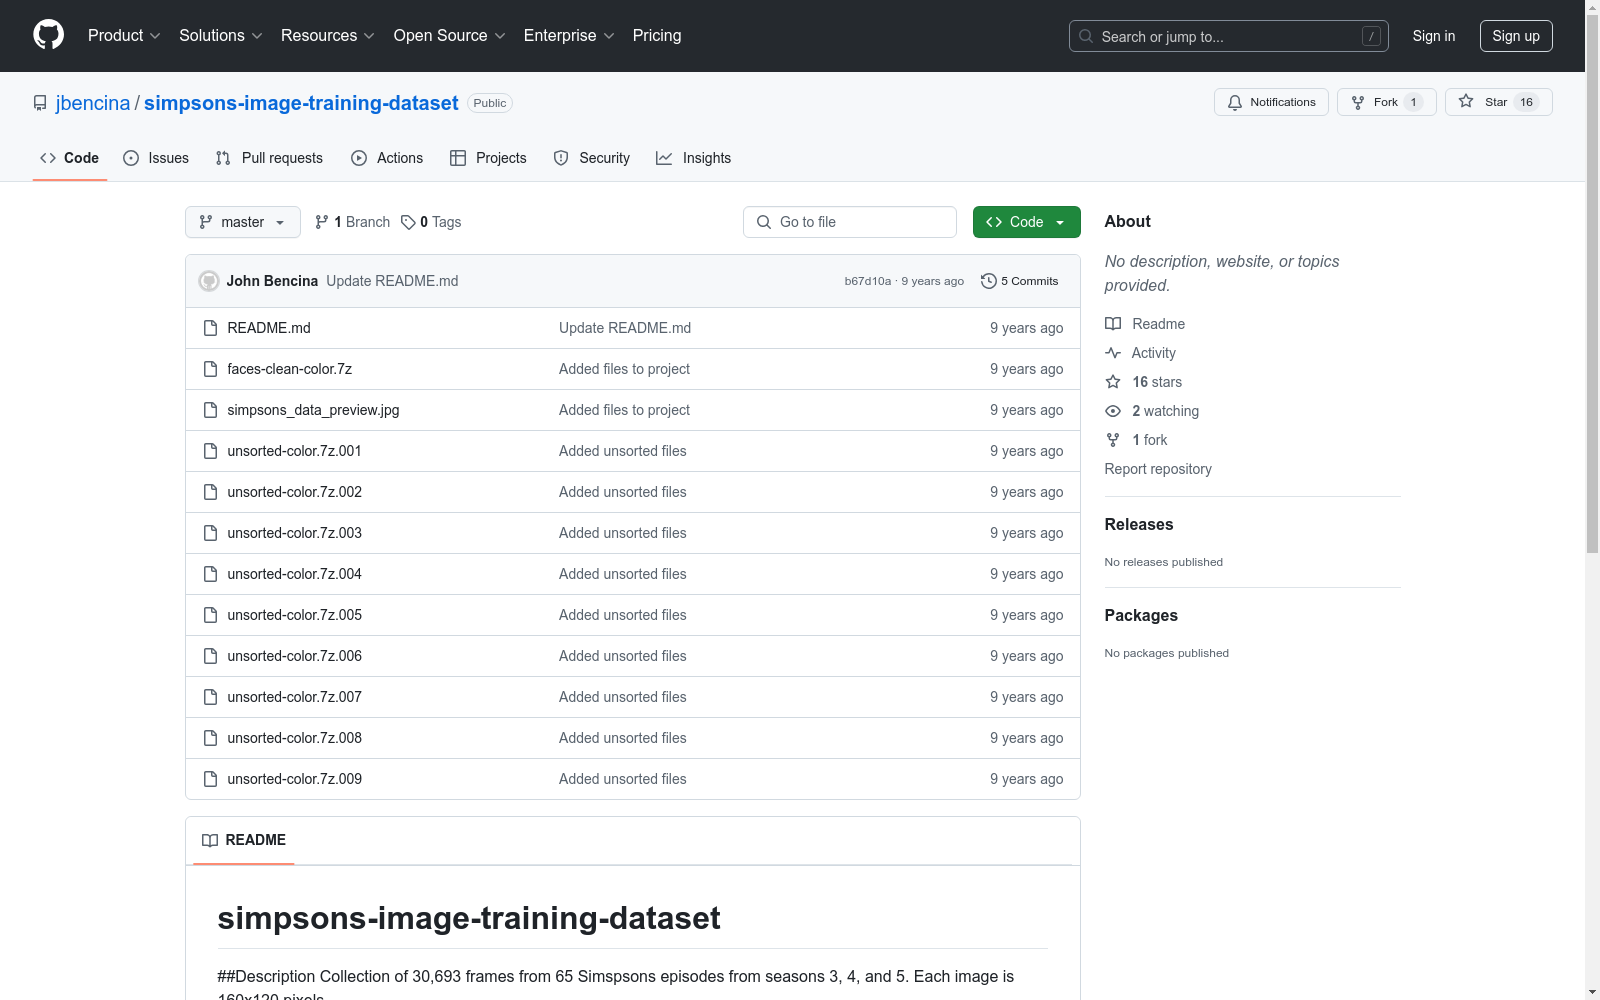Viewport: 1600px width, 1000px height.
Task: Click the Releases heading link
Action: (1139, 524)
